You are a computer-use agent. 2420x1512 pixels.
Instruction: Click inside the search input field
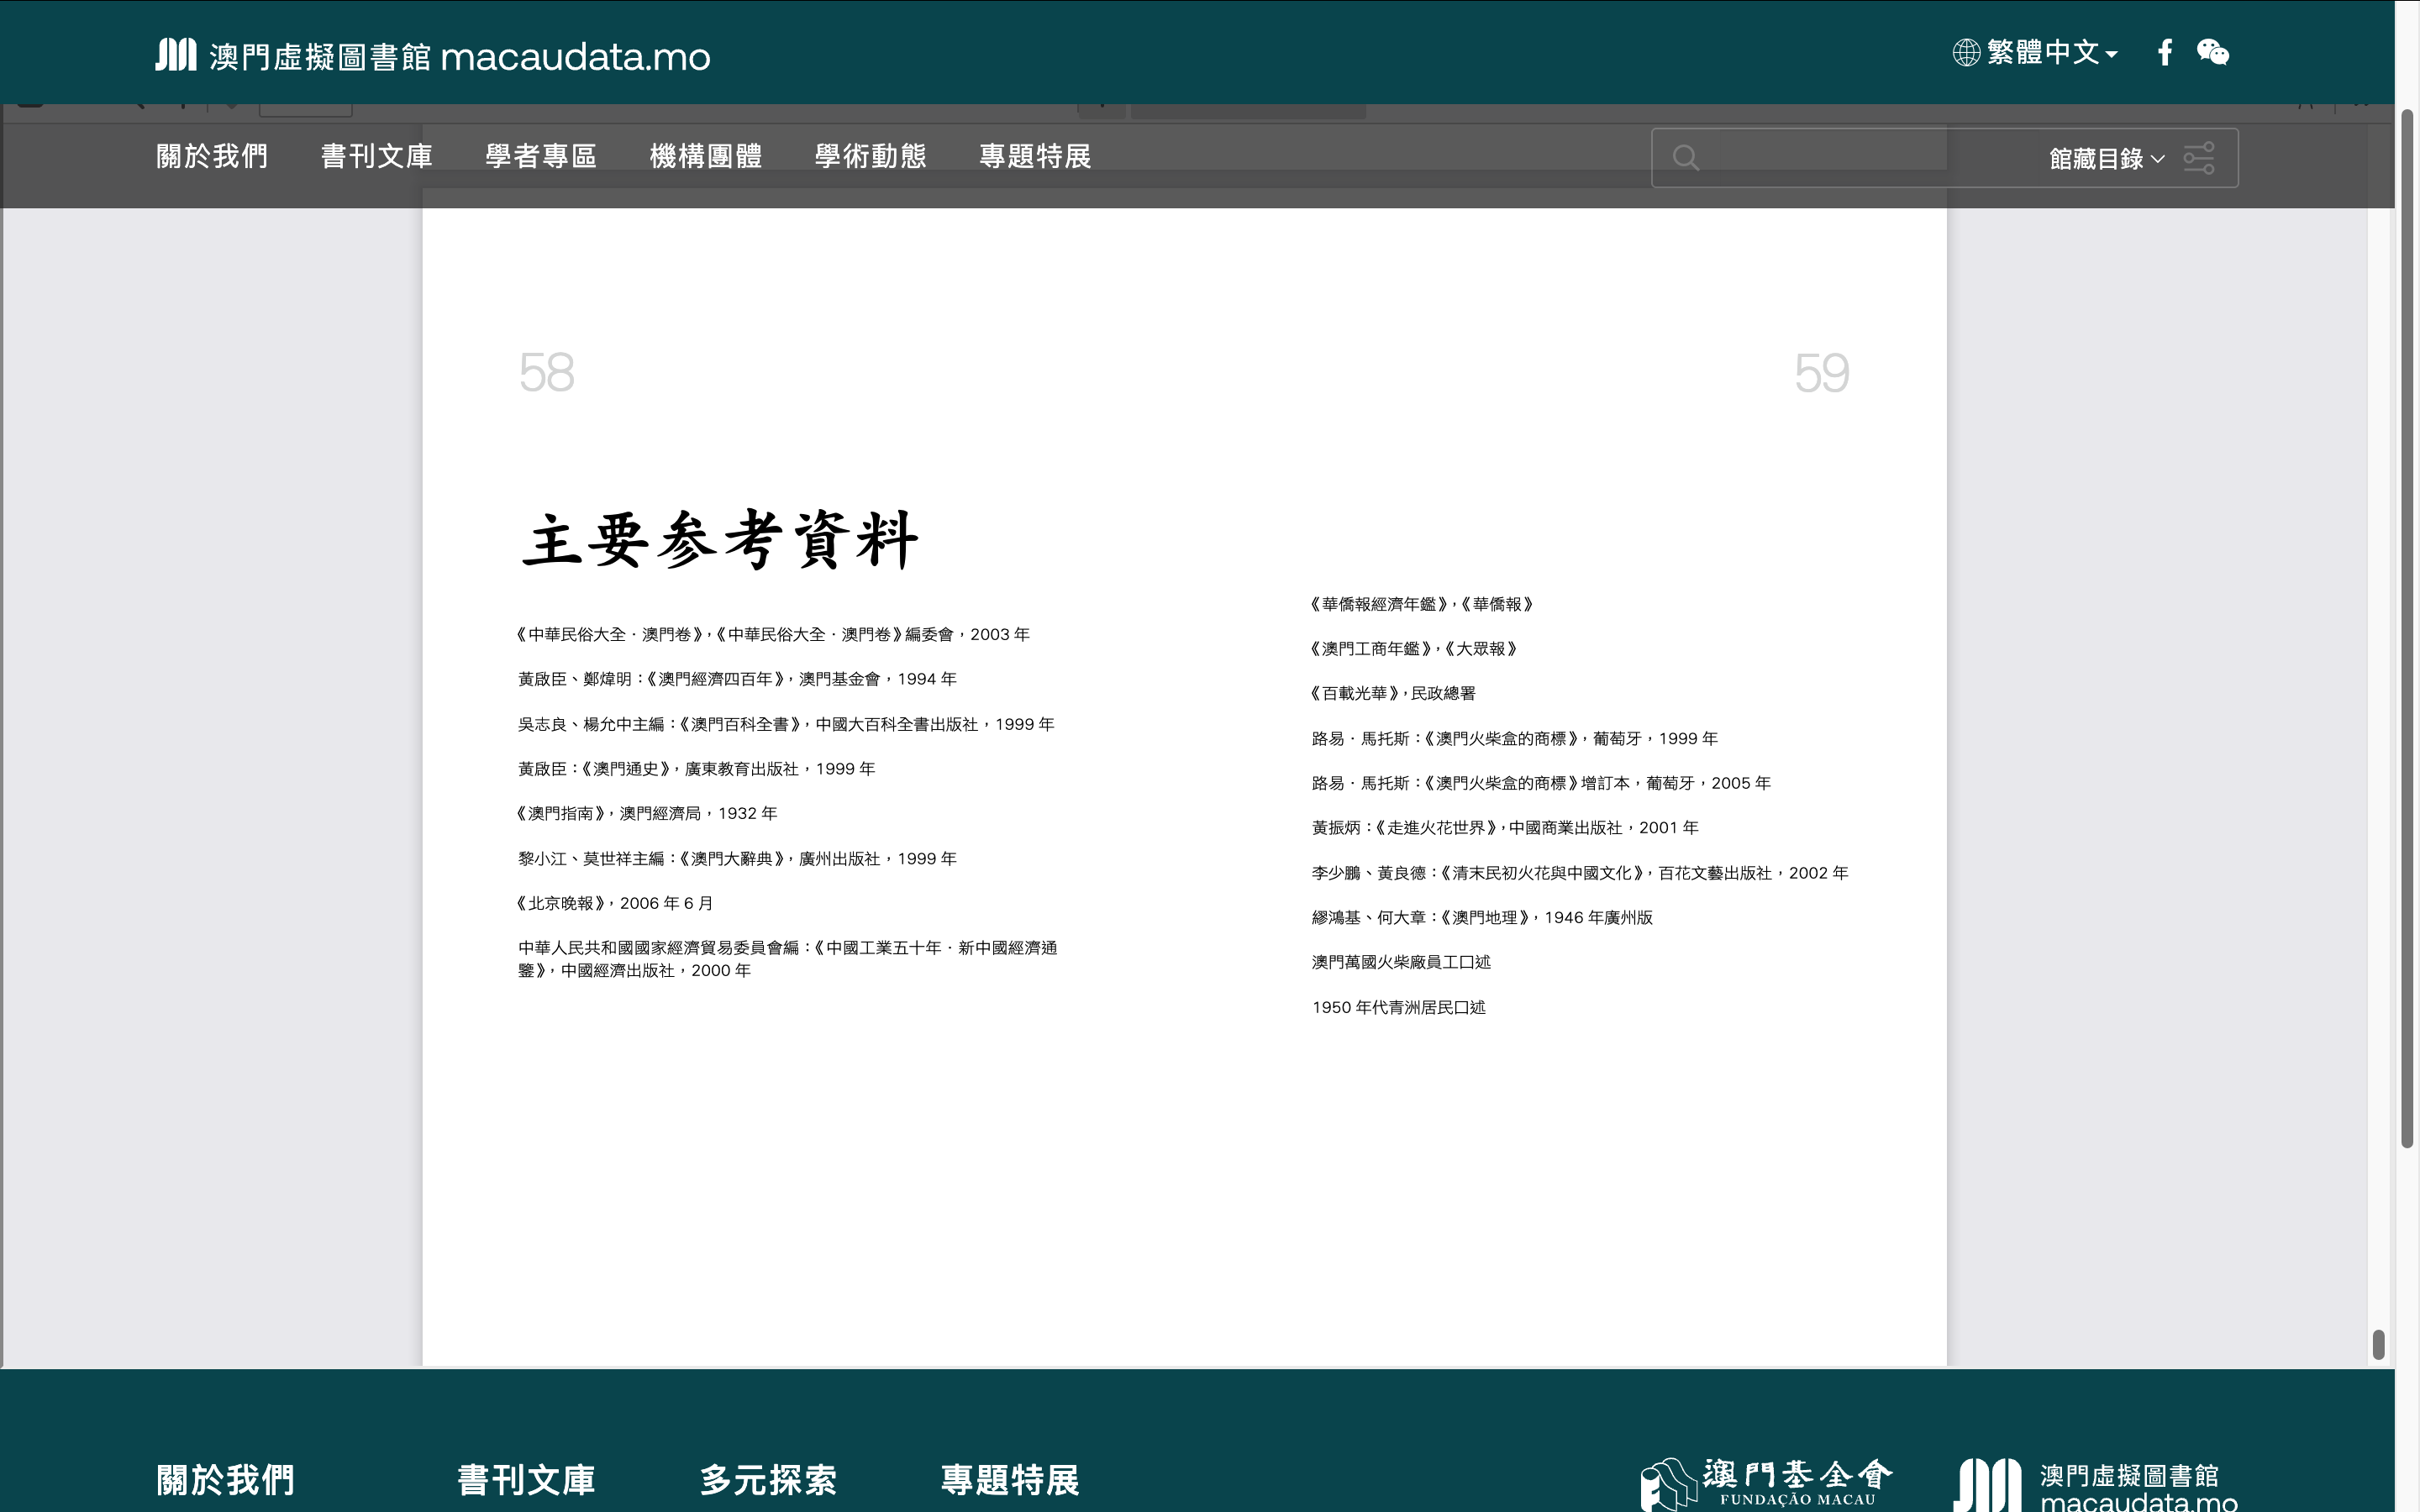(1810, 157)
